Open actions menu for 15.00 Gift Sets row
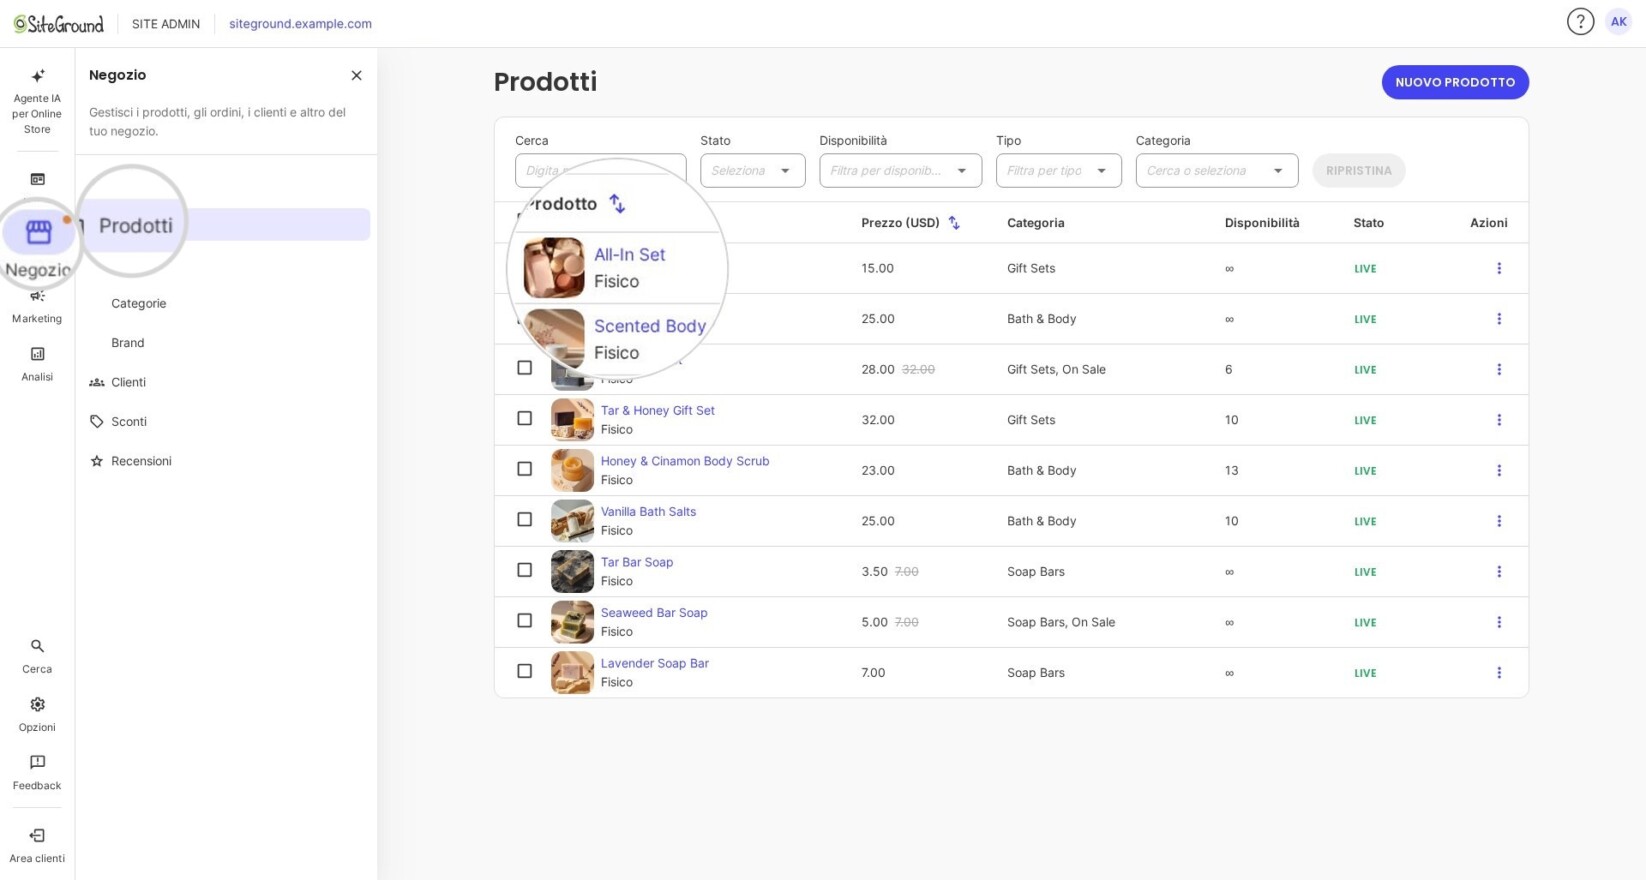This screenshot has height=880, width=1646. (1498, 268)
